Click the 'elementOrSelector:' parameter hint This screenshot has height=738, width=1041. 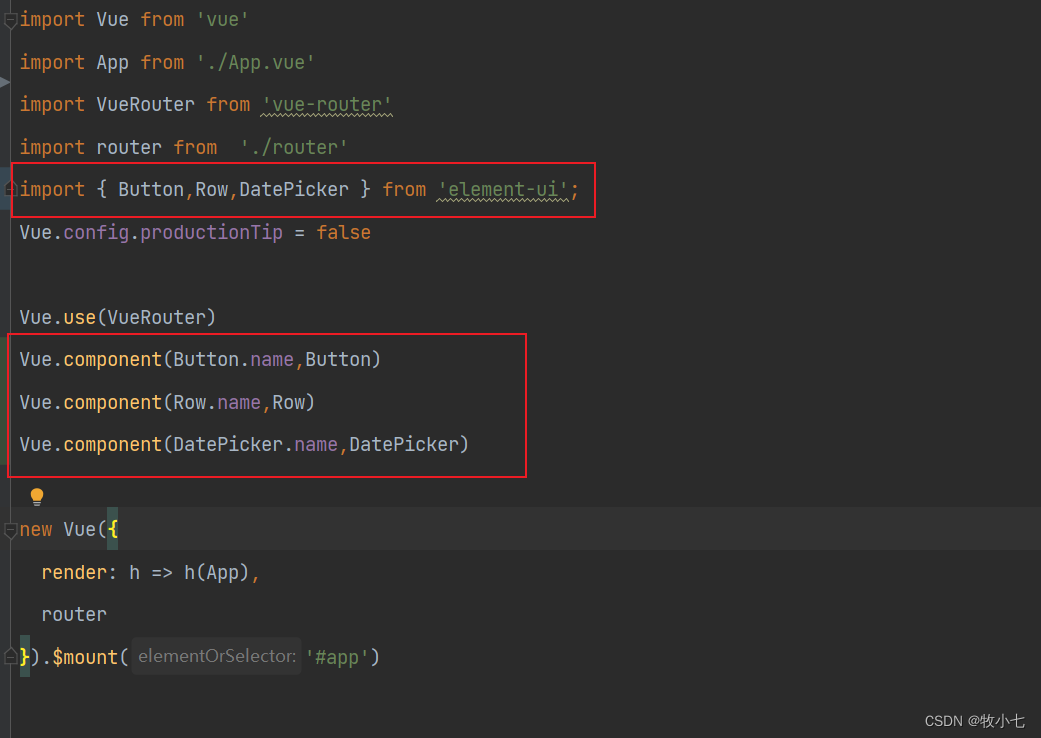pos(216,656)
